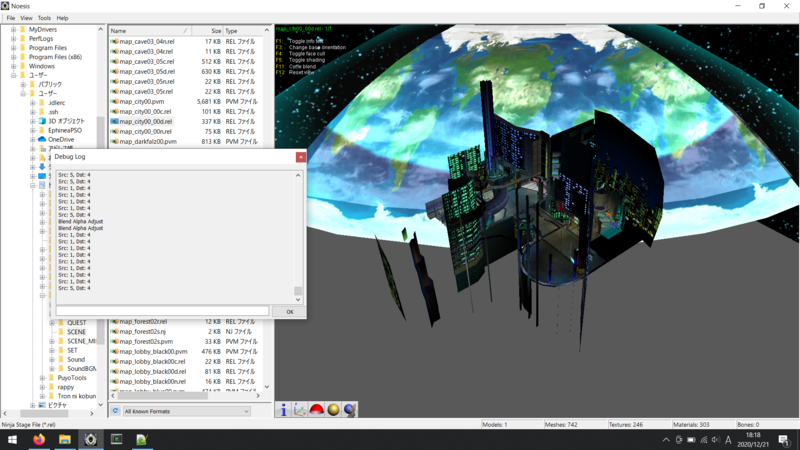800x450 pixels.
Task: Open the View menu
Action: (x=26, y=18)
